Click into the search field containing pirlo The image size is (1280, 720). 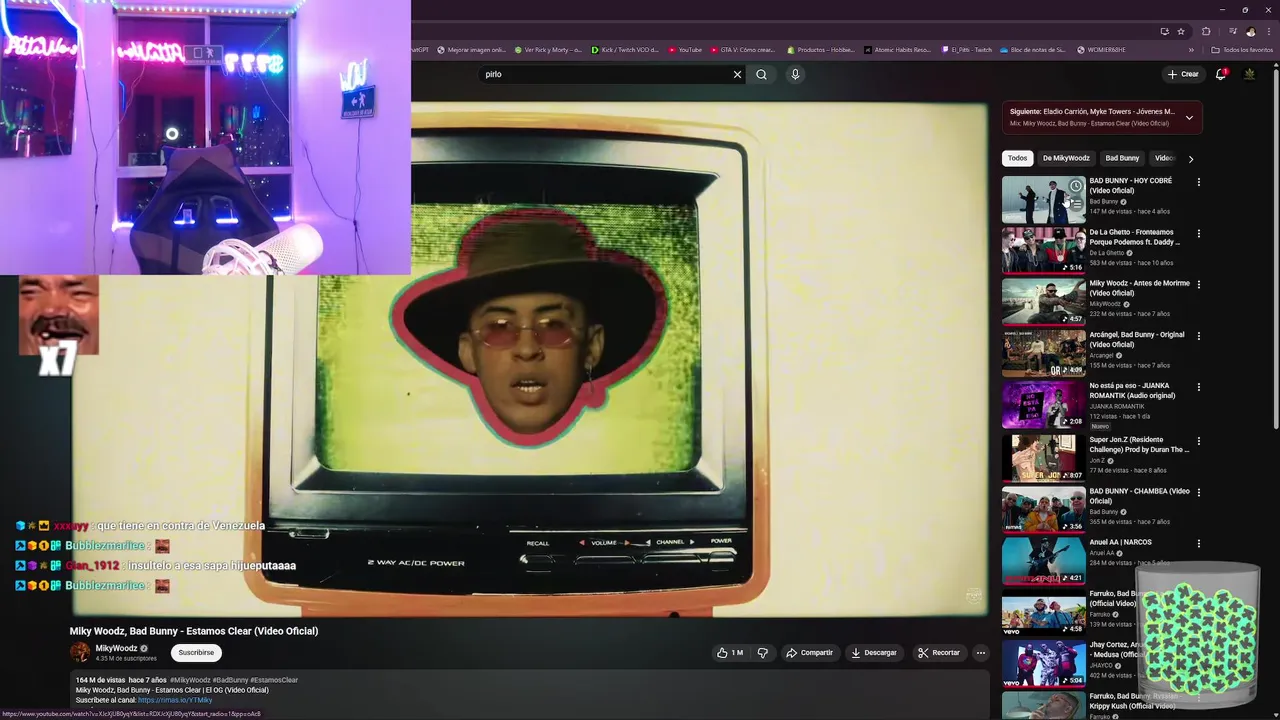605,74
